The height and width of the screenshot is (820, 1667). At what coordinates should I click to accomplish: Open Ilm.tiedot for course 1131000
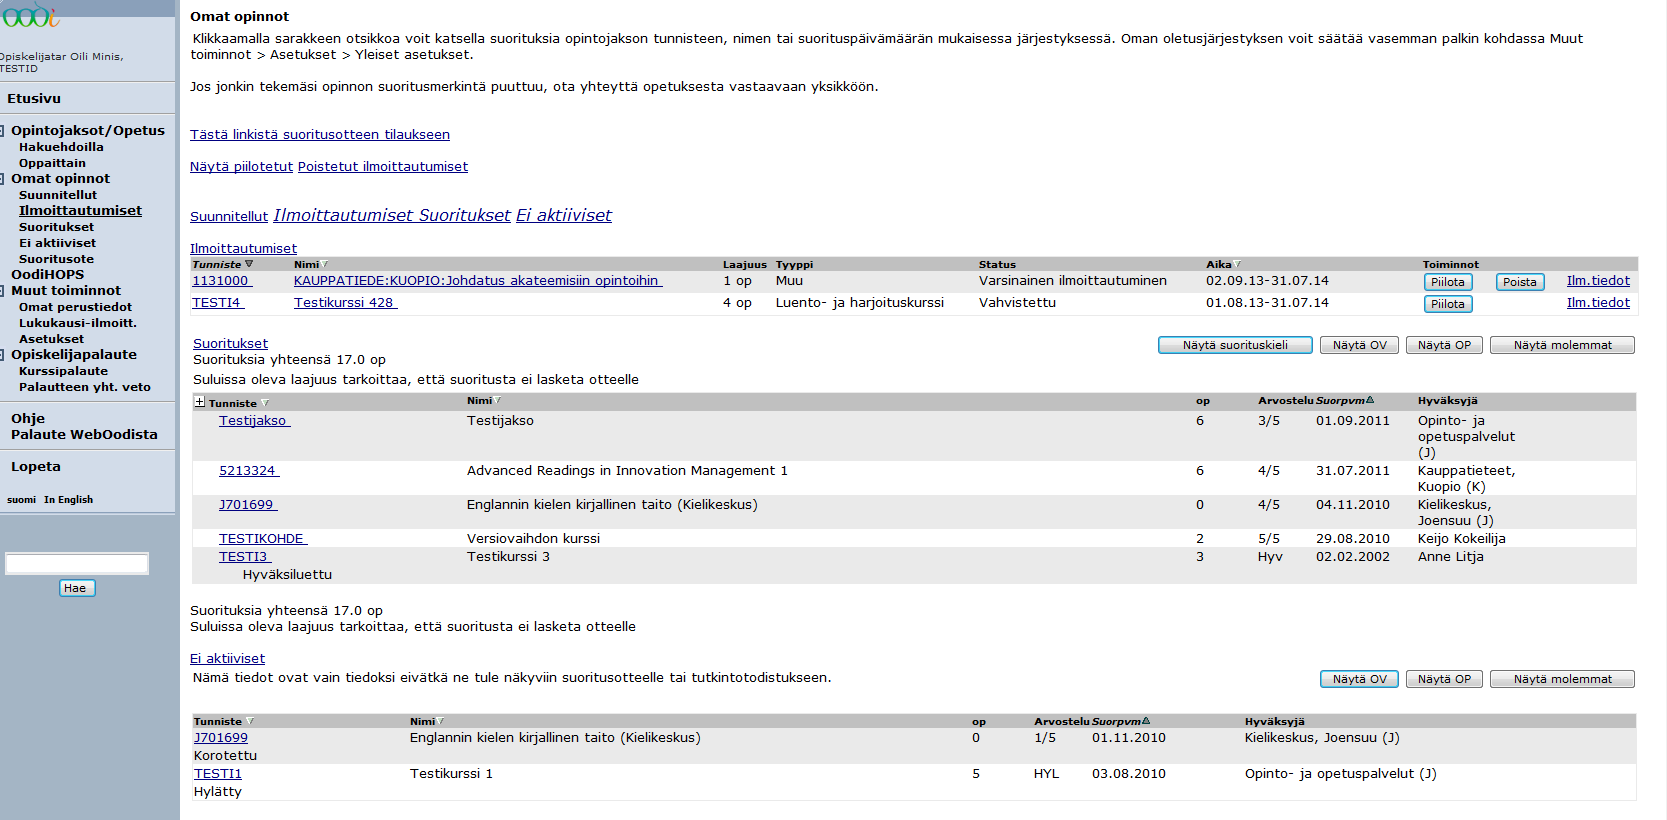tap(1598, 281)
